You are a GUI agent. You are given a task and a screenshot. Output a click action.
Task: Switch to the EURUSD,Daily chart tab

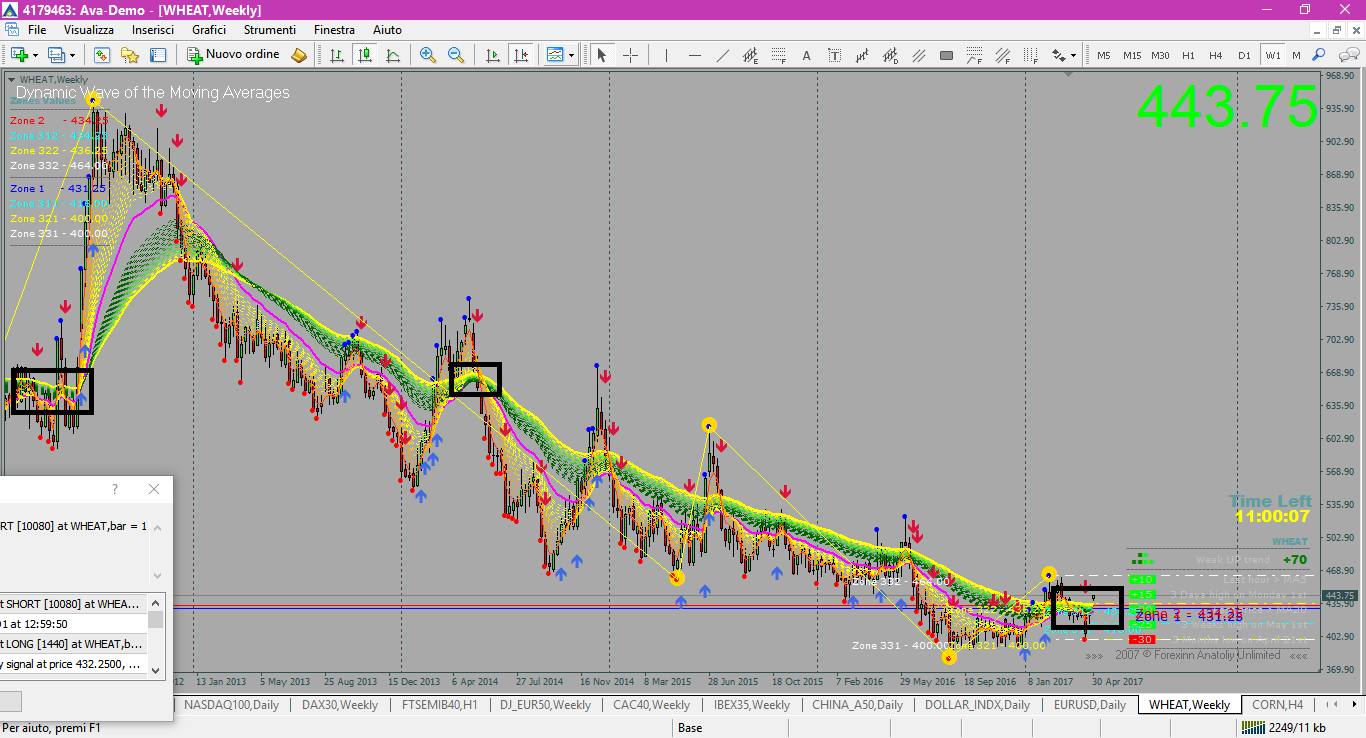pyautogui.click(x=1090, y=705)
